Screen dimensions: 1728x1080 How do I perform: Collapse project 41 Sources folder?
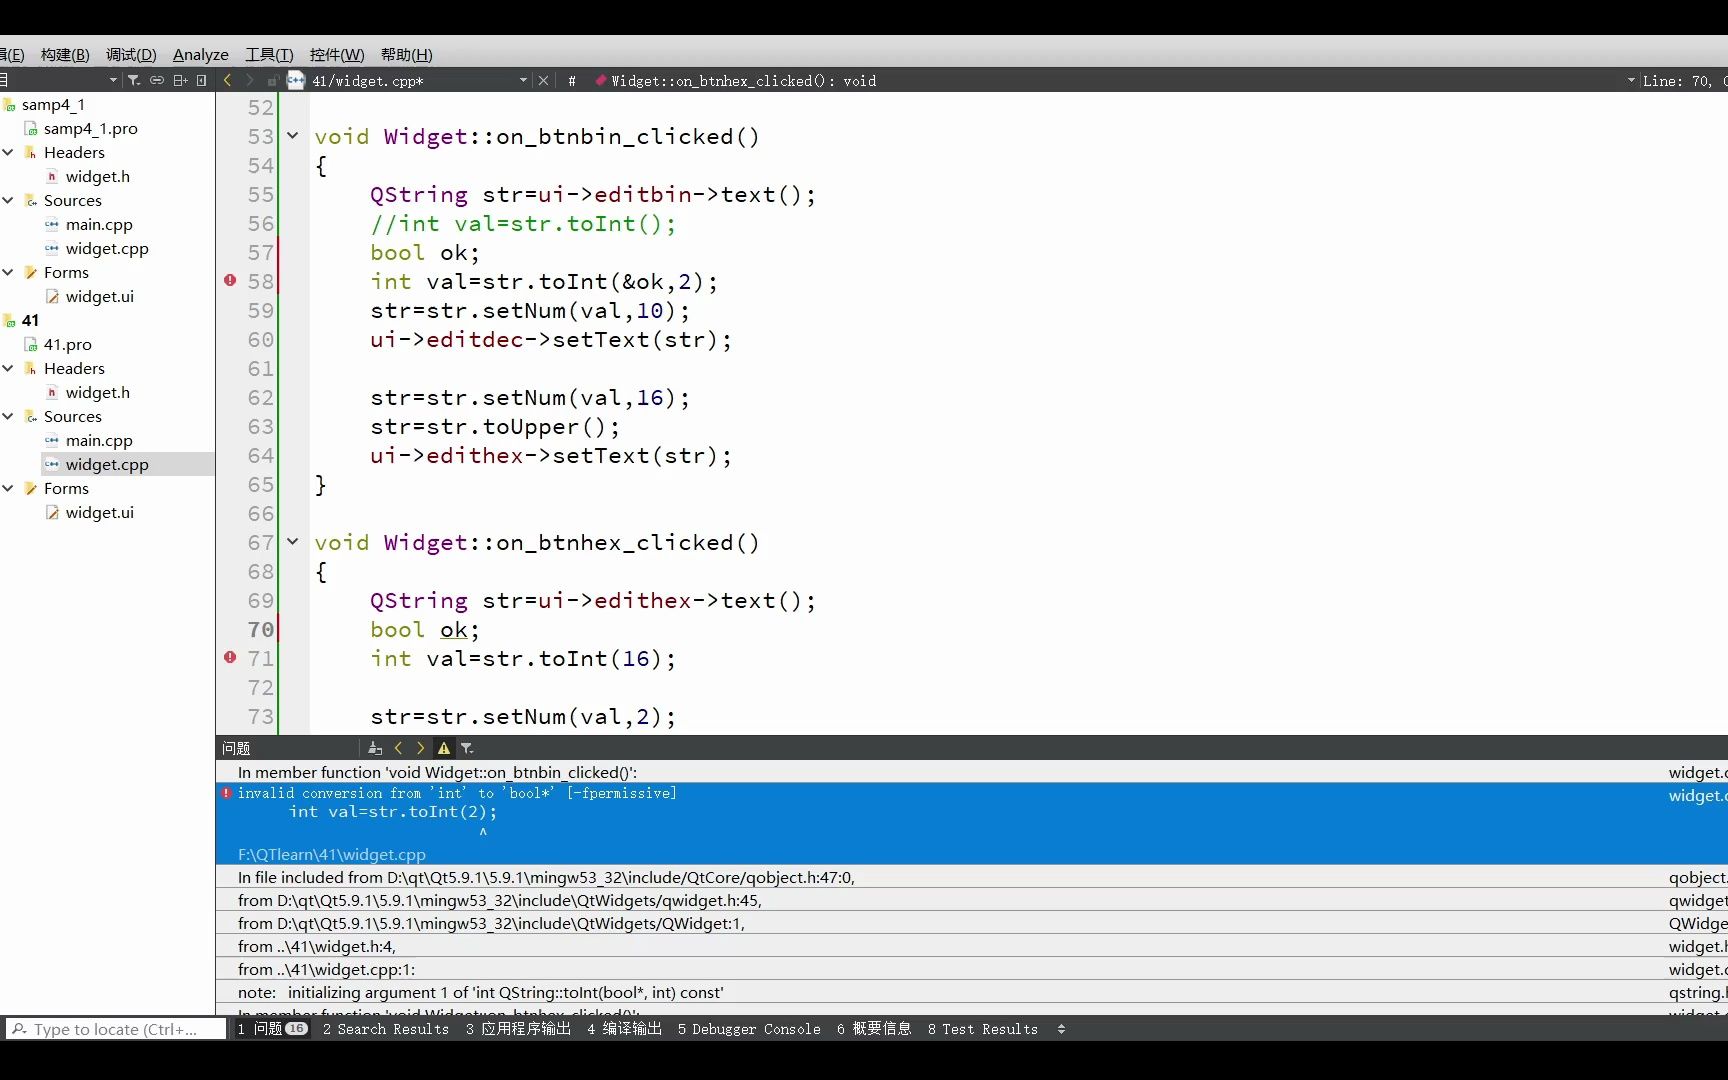click(8, 416)
